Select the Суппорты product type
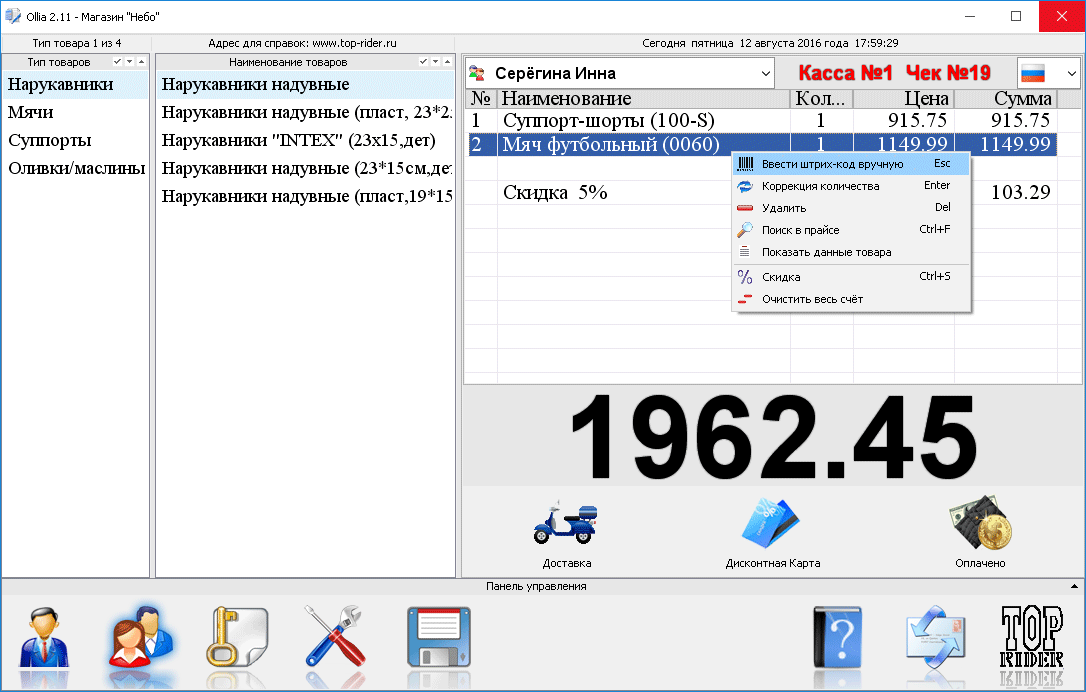 click(x=75, y=141)
